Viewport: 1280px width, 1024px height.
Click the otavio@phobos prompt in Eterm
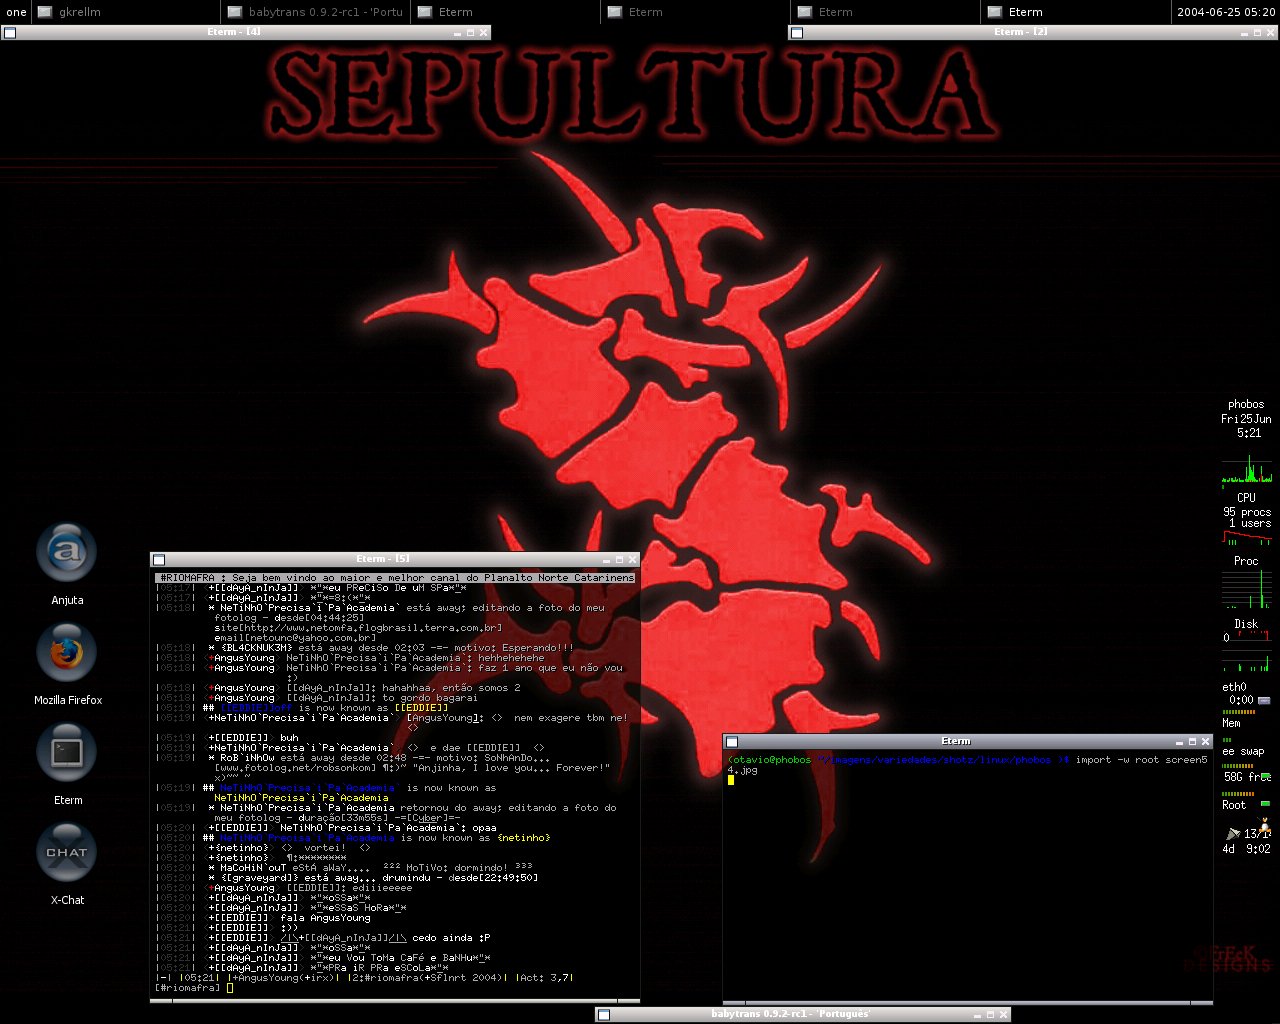(x=770, y=760)
